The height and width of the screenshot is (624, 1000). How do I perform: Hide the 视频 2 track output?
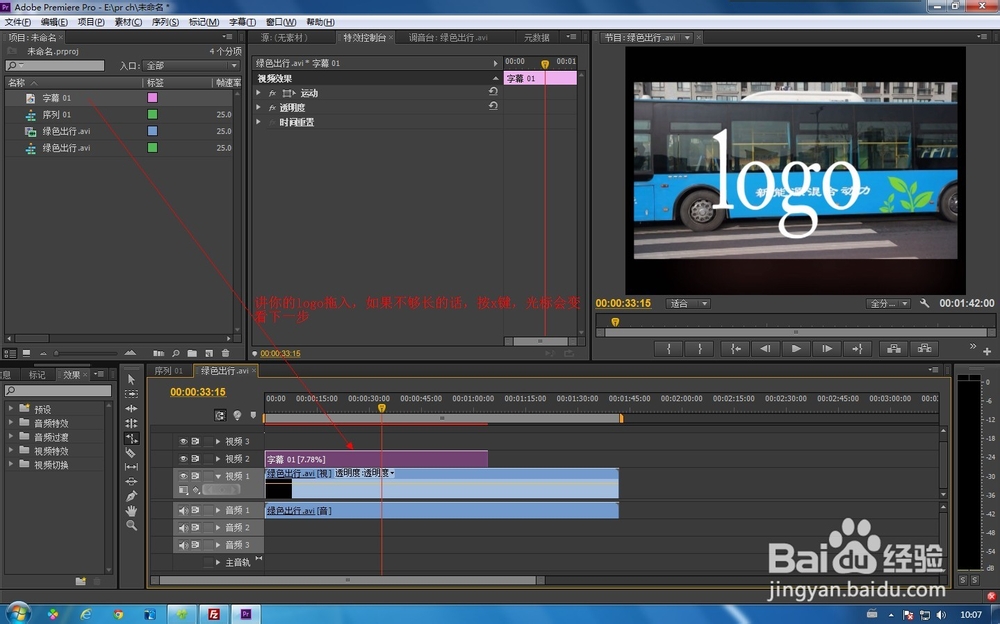[x=183, y=459]
